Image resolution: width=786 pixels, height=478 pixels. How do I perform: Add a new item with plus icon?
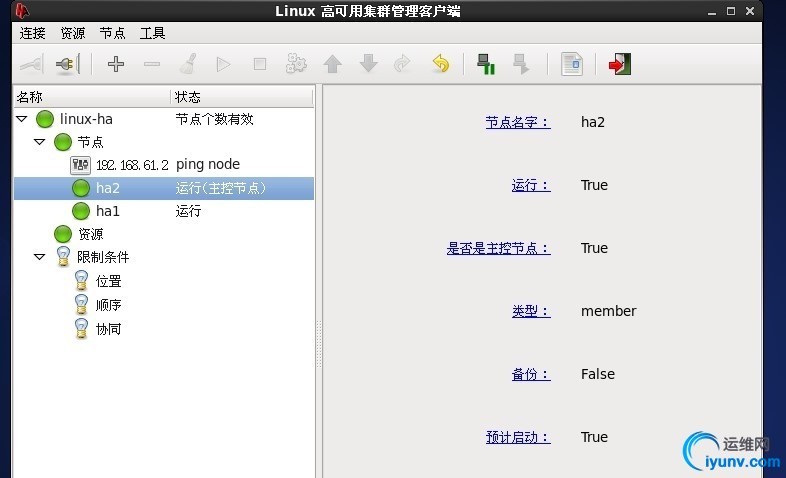(116, 64)
